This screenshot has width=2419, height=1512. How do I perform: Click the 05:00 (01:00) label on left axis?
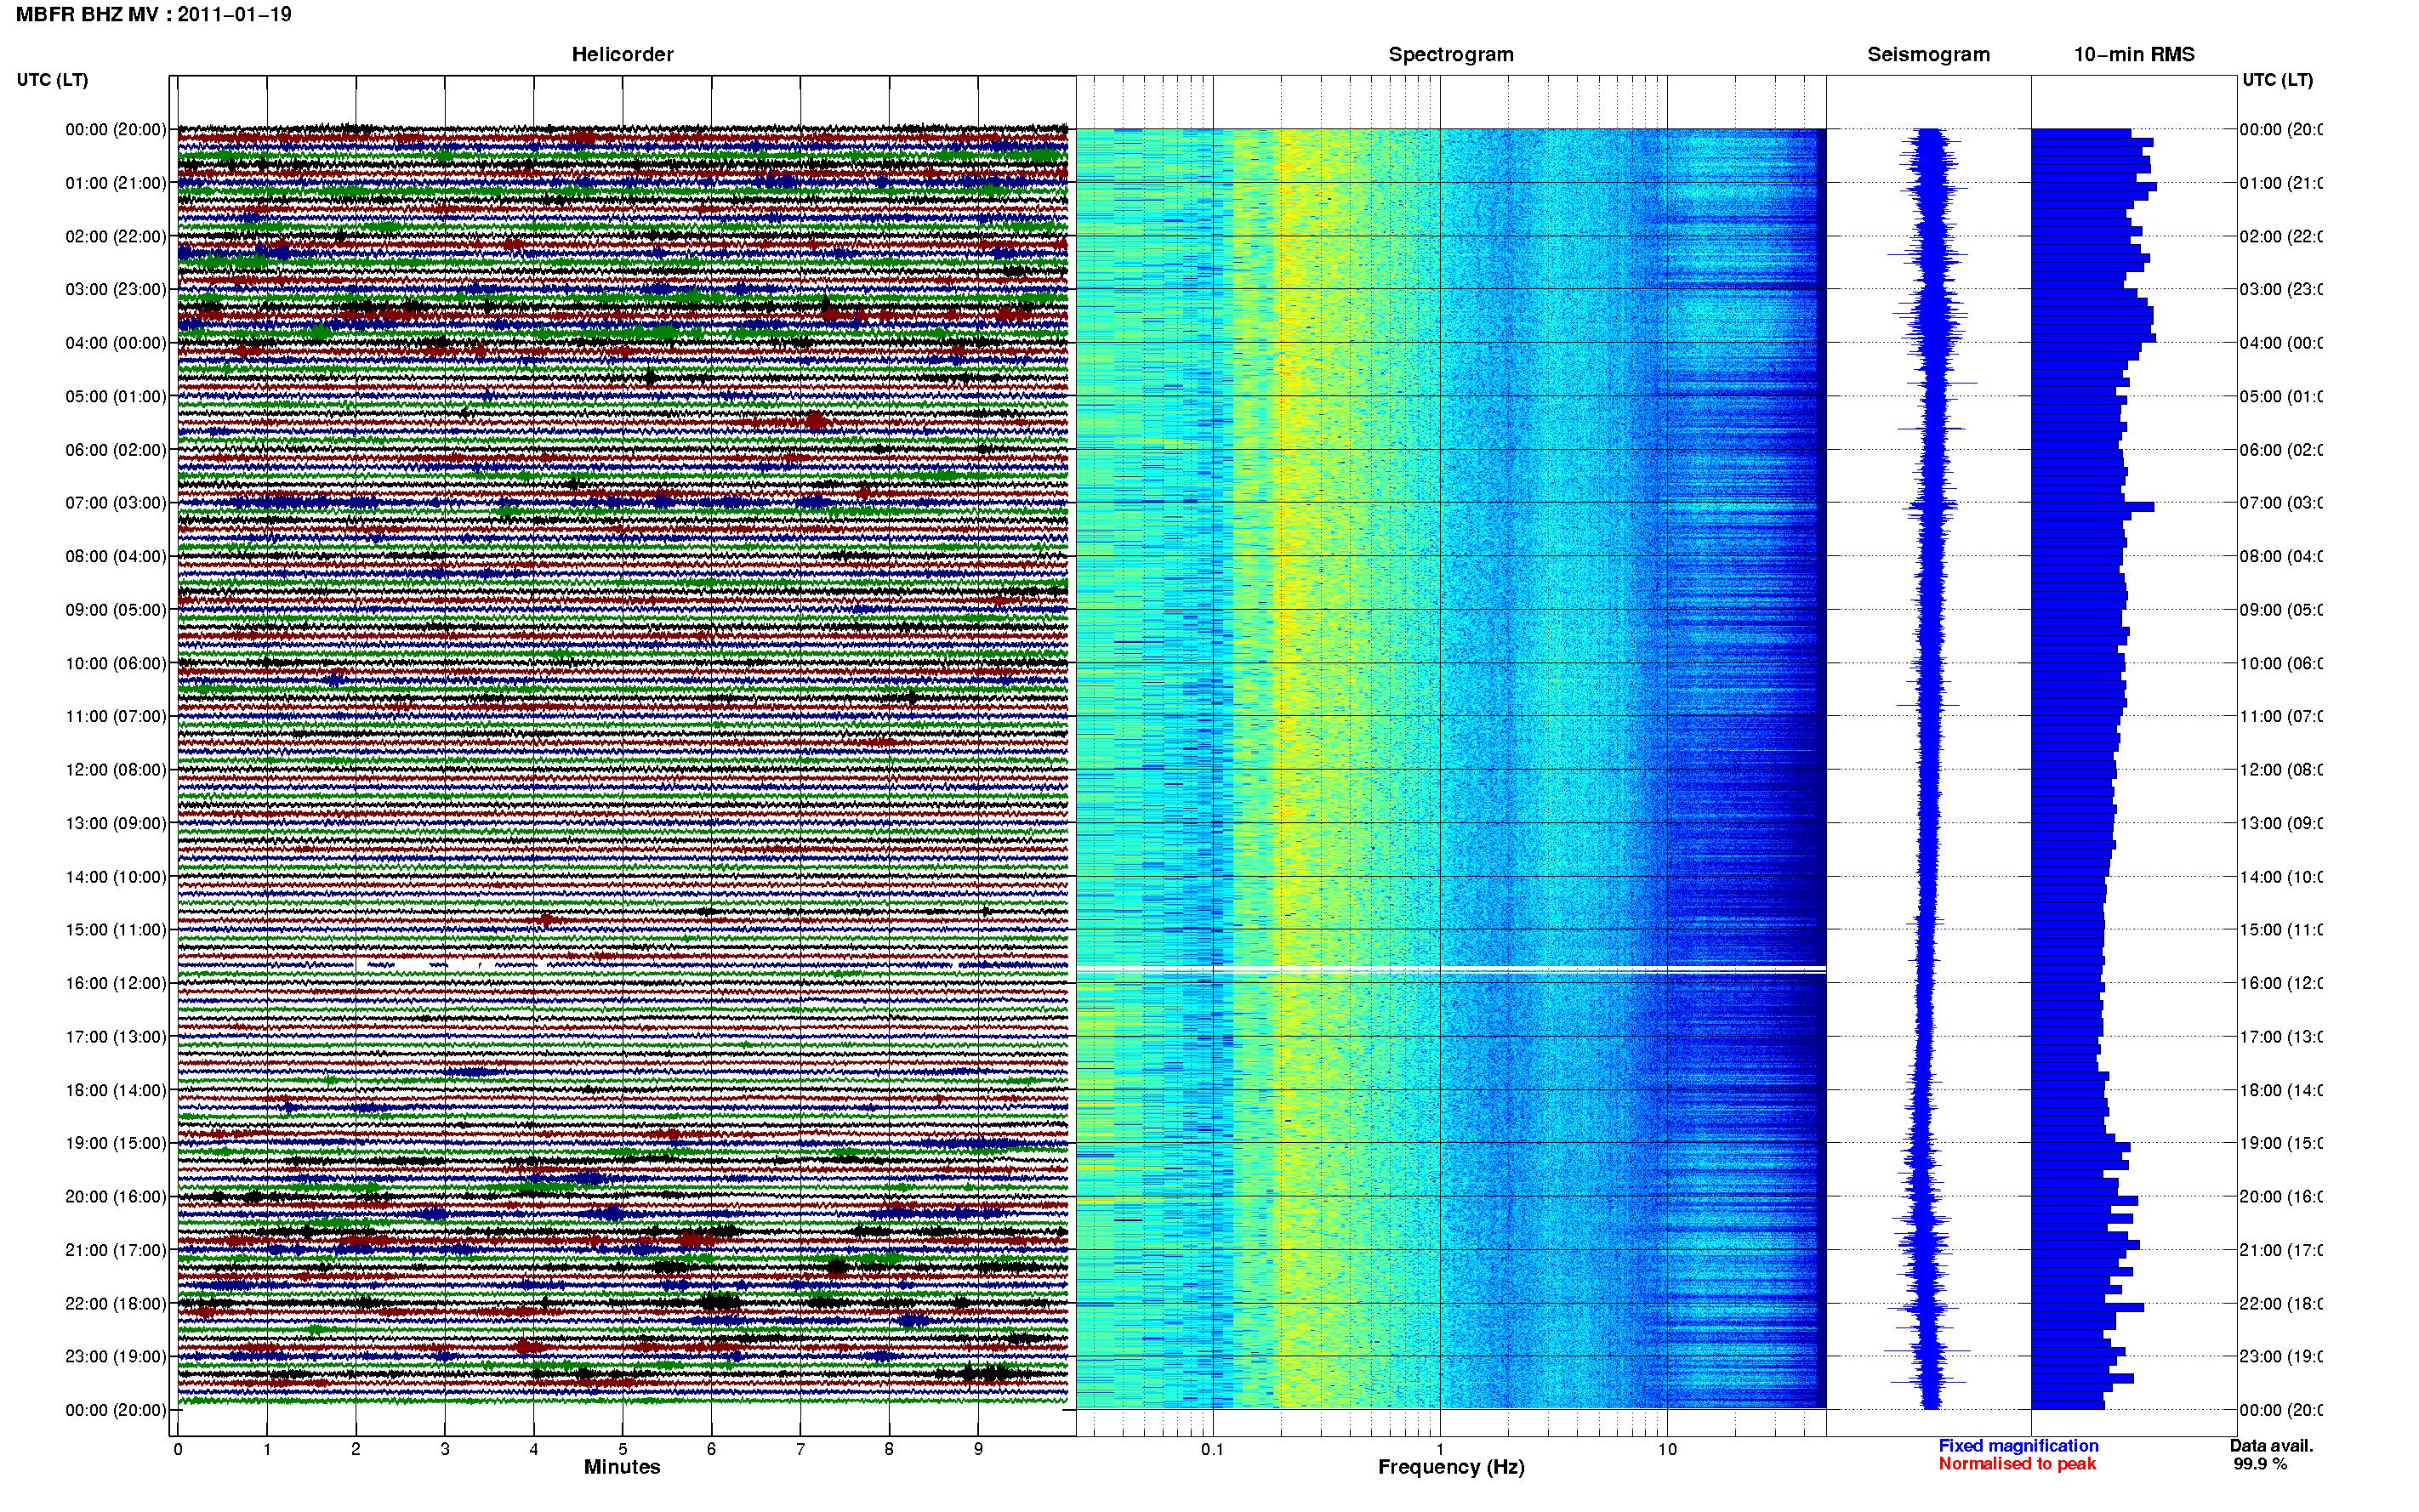point(116,396)
